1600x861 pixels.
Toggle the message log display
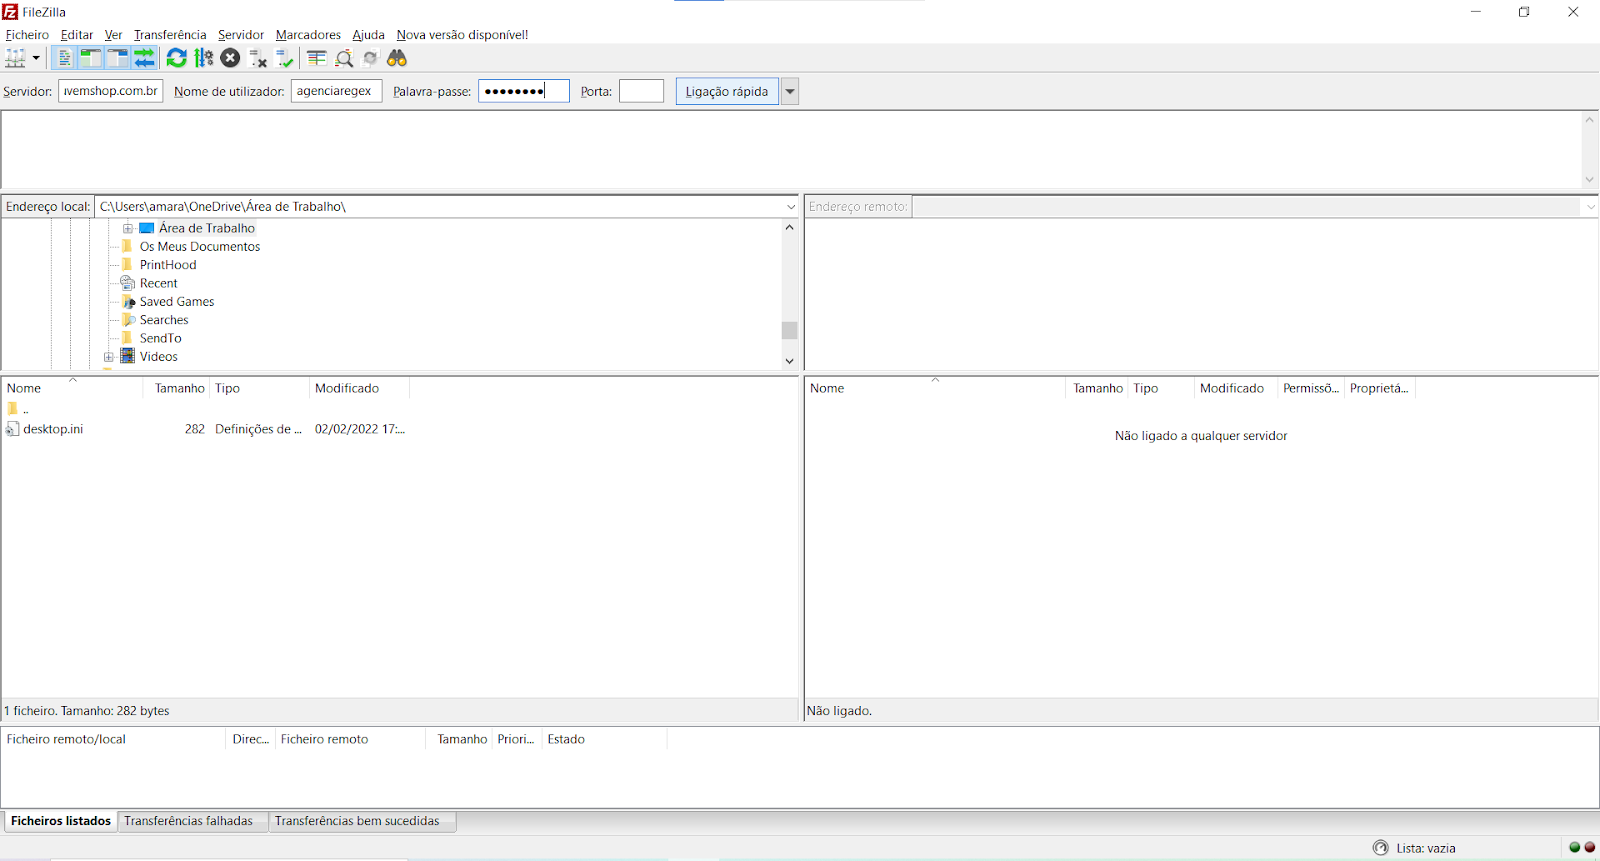(x=64, y=58)
